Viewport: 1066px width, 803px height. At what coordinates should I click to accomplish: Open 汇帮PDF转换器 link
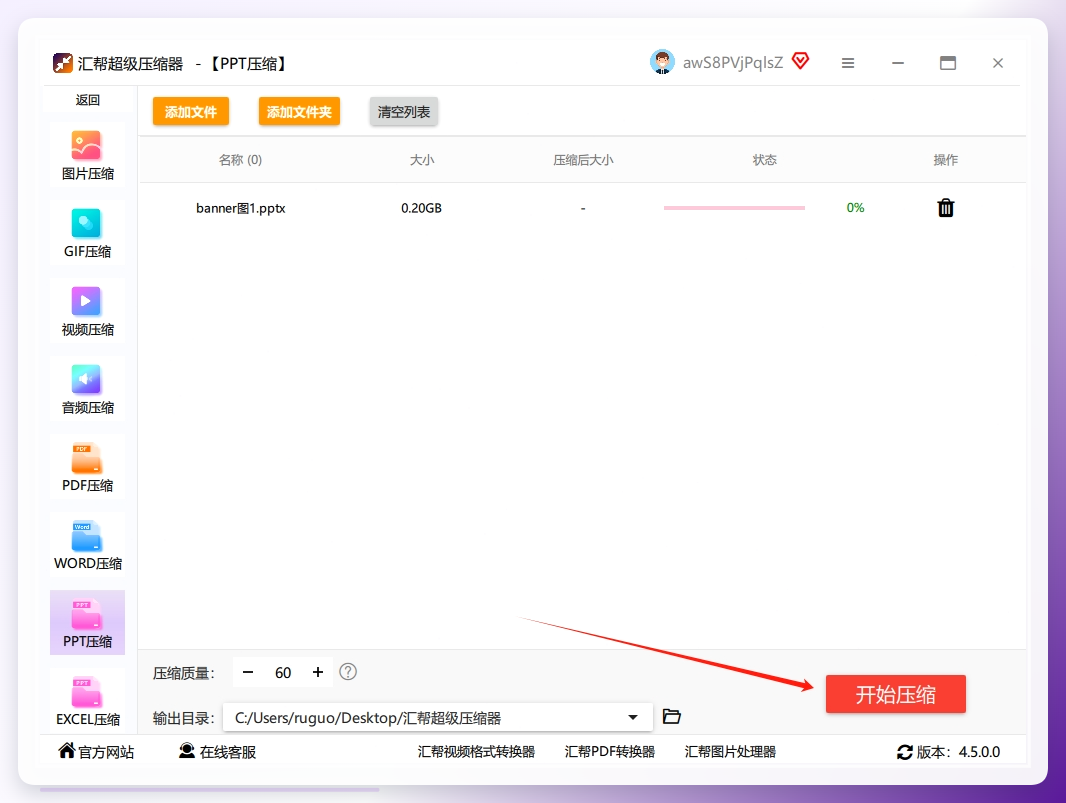[x=610, y=752]
